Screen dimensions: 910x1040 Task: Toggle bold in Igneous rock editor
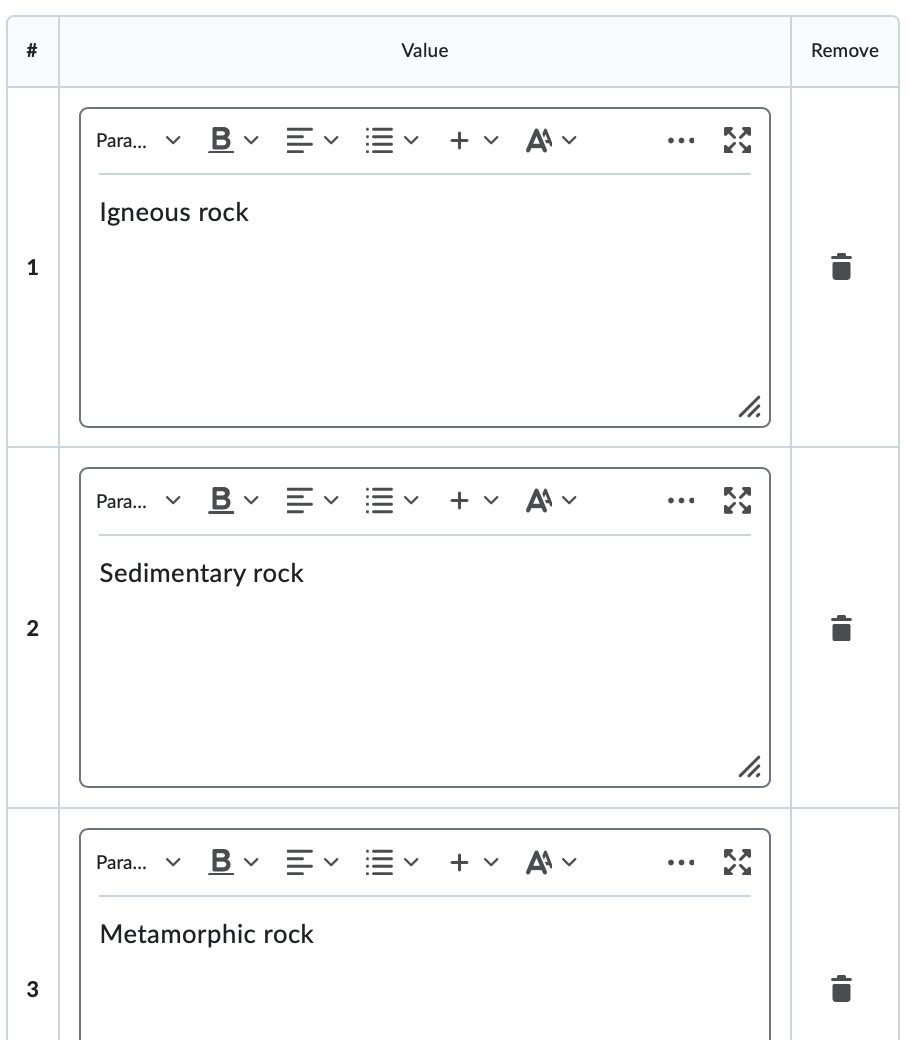pos(222,140)
